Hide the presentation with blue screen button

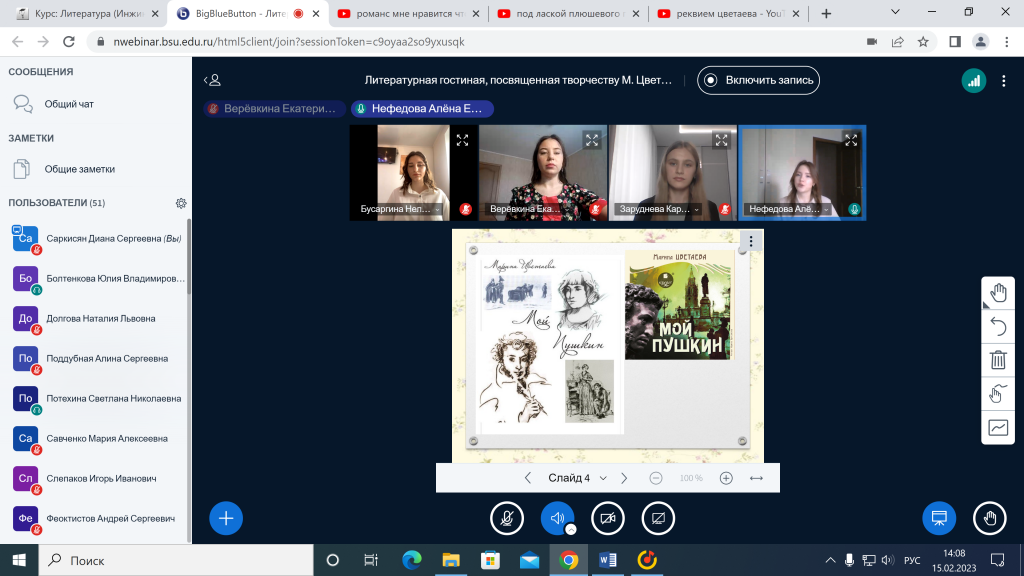pyautogui.click(x=939, y=519)
